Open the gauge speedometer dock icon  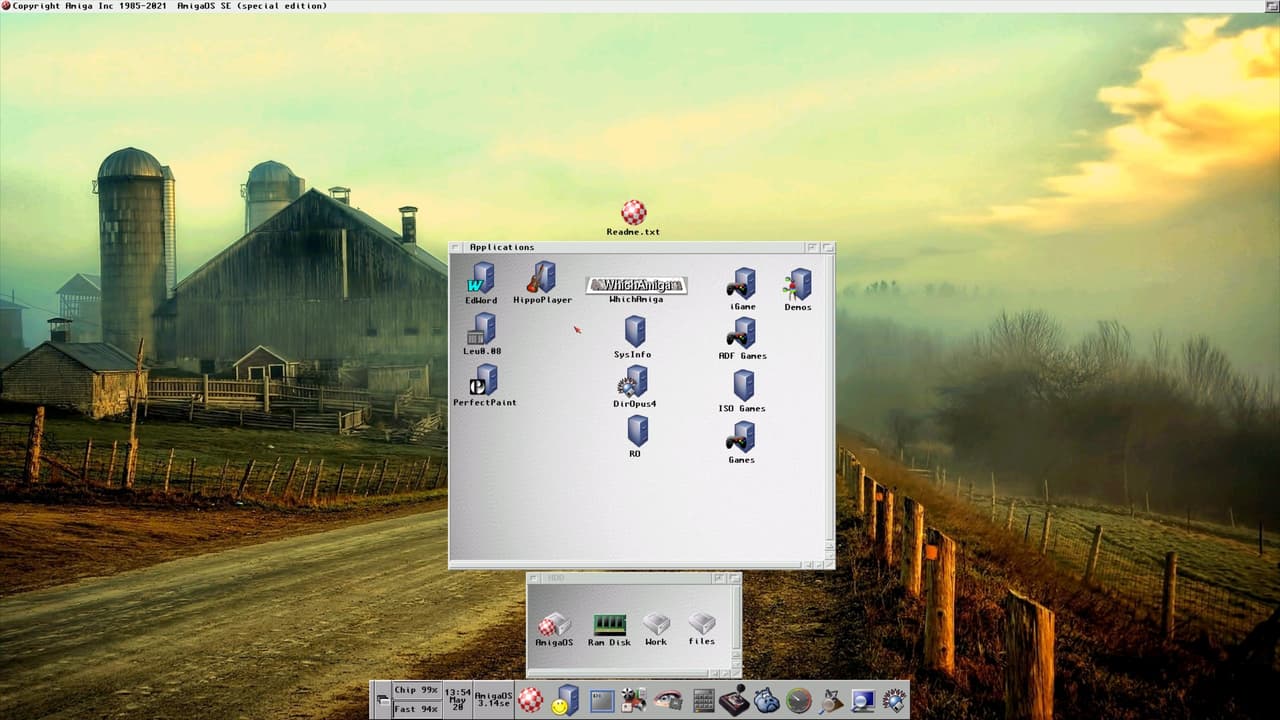[799, 700]
